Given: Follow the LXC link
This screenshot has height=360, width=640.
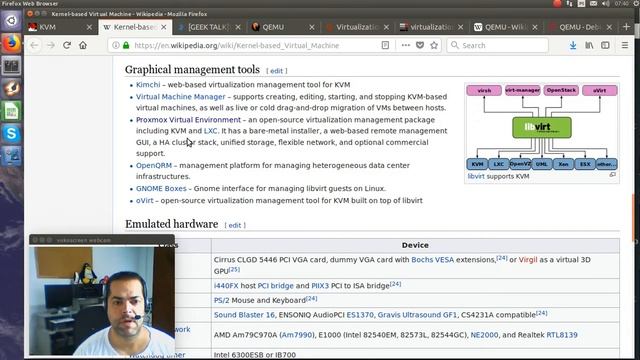Looking at the screenshot, I should [x=210, y=131].
